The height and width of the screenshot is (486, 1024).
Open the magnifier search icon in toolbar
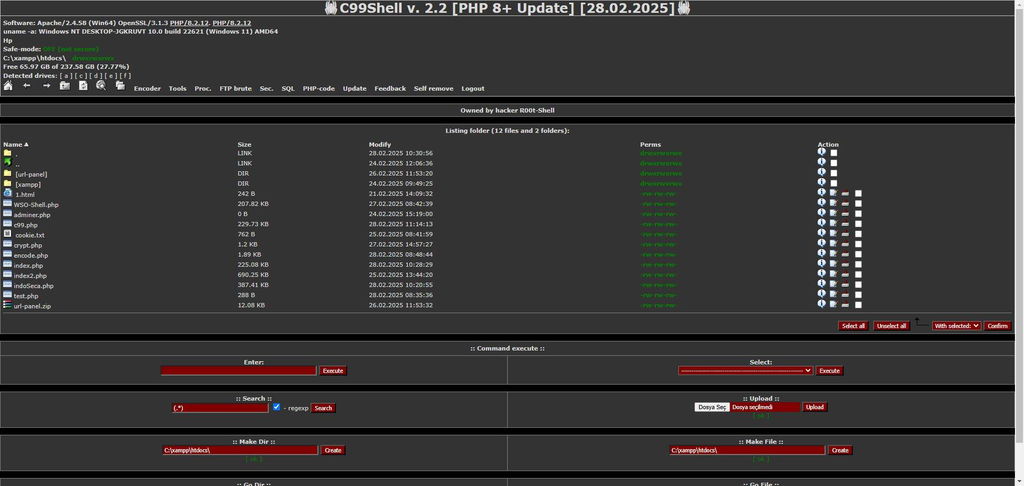click(x=101, y=86)
